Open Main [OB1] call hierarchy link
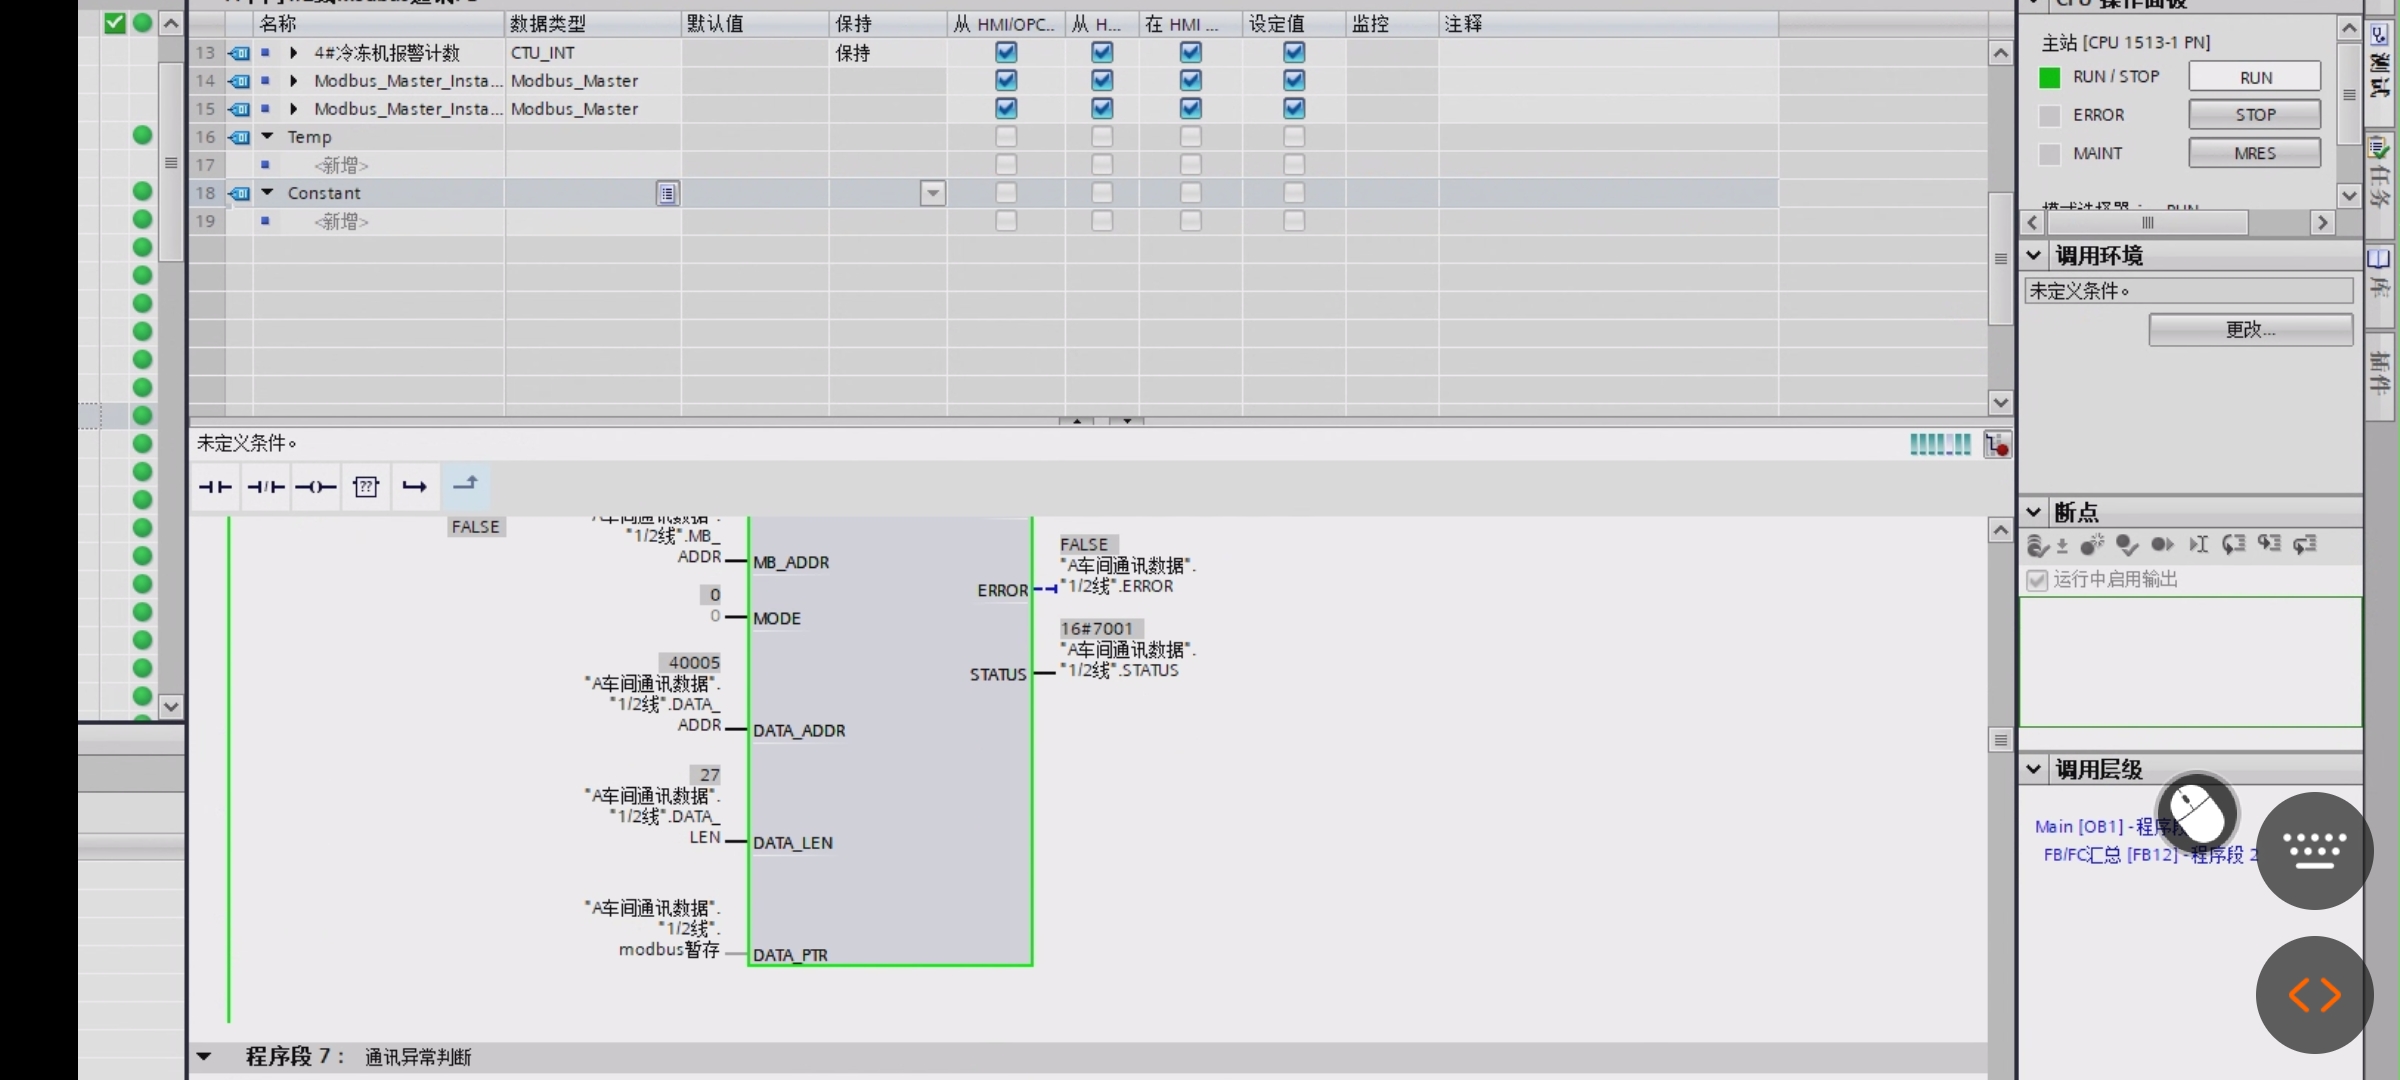The height and width of the screenshot is (1080, 2400). (x=2078, y=826)
